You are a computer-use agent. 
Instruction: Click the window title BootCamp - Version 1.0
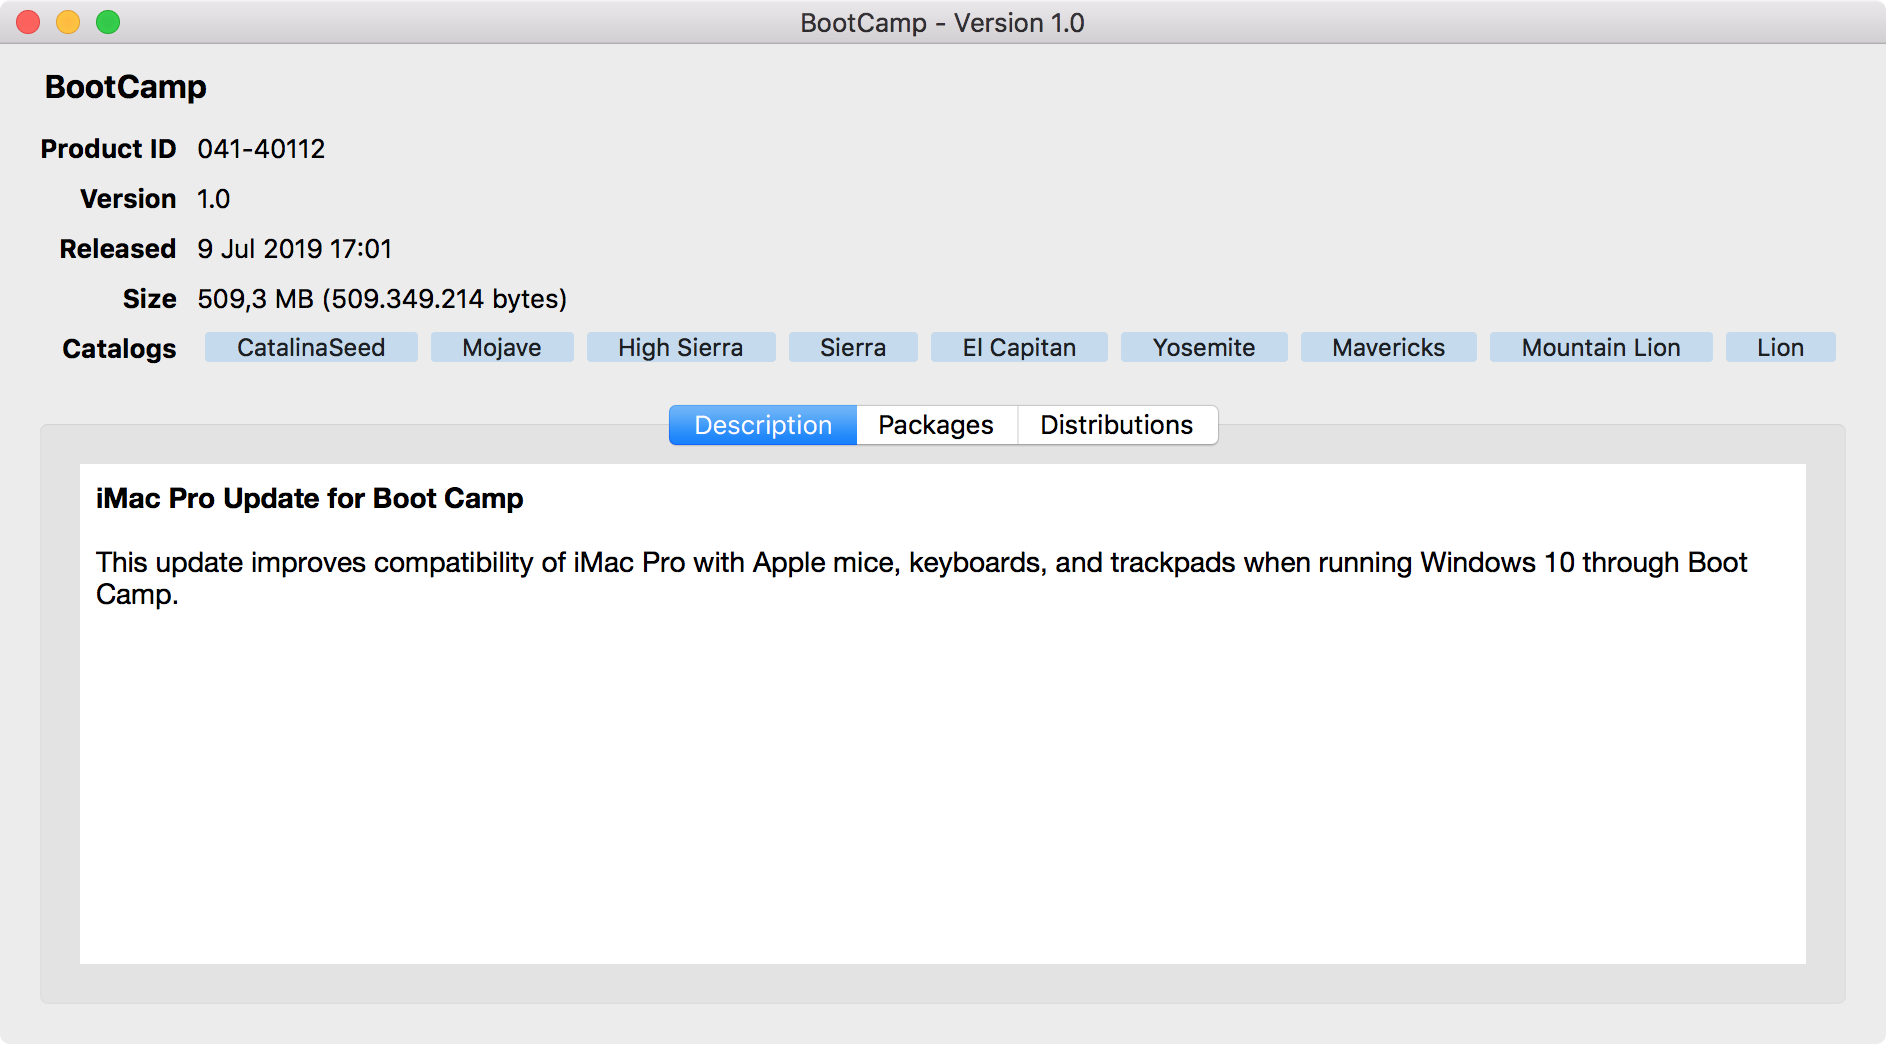click(x=942, y=23)
